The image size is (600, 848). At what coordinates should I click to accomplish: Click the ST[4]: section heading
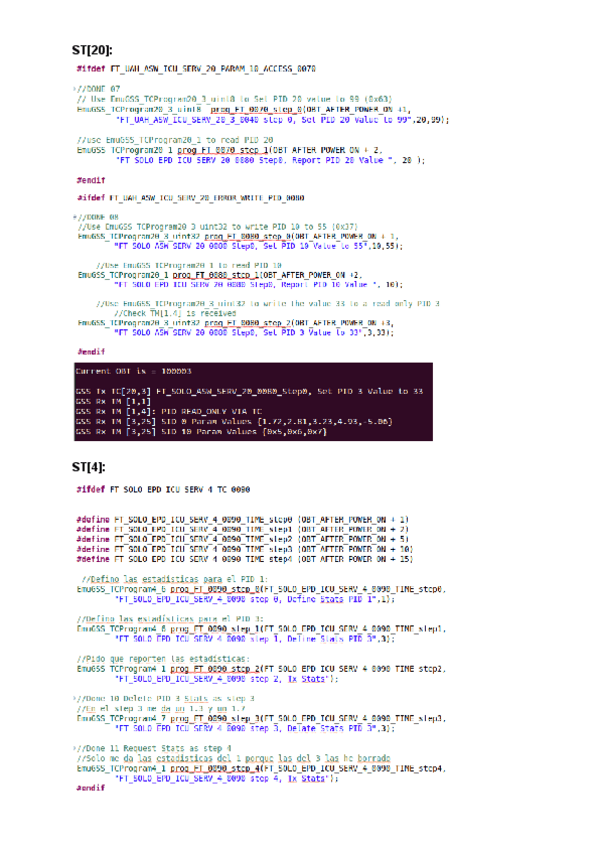click(88, 467)
